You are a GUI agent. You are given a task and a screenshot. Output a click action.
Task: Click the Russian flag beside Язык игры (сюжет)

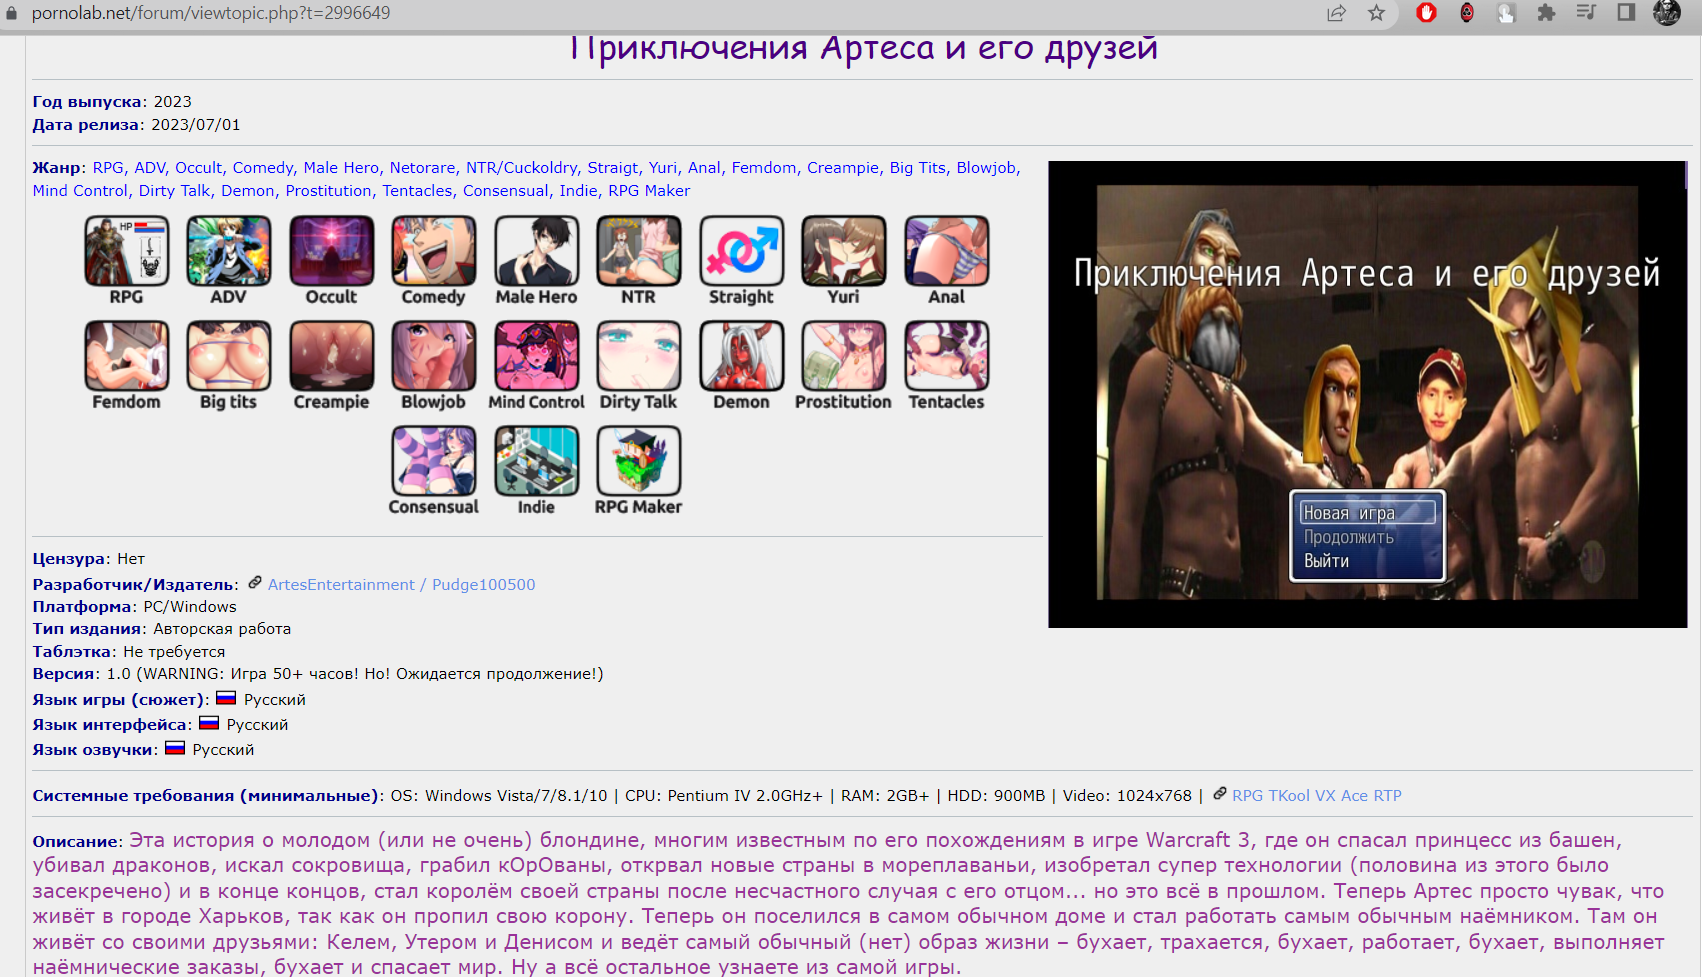click(226, 698)
